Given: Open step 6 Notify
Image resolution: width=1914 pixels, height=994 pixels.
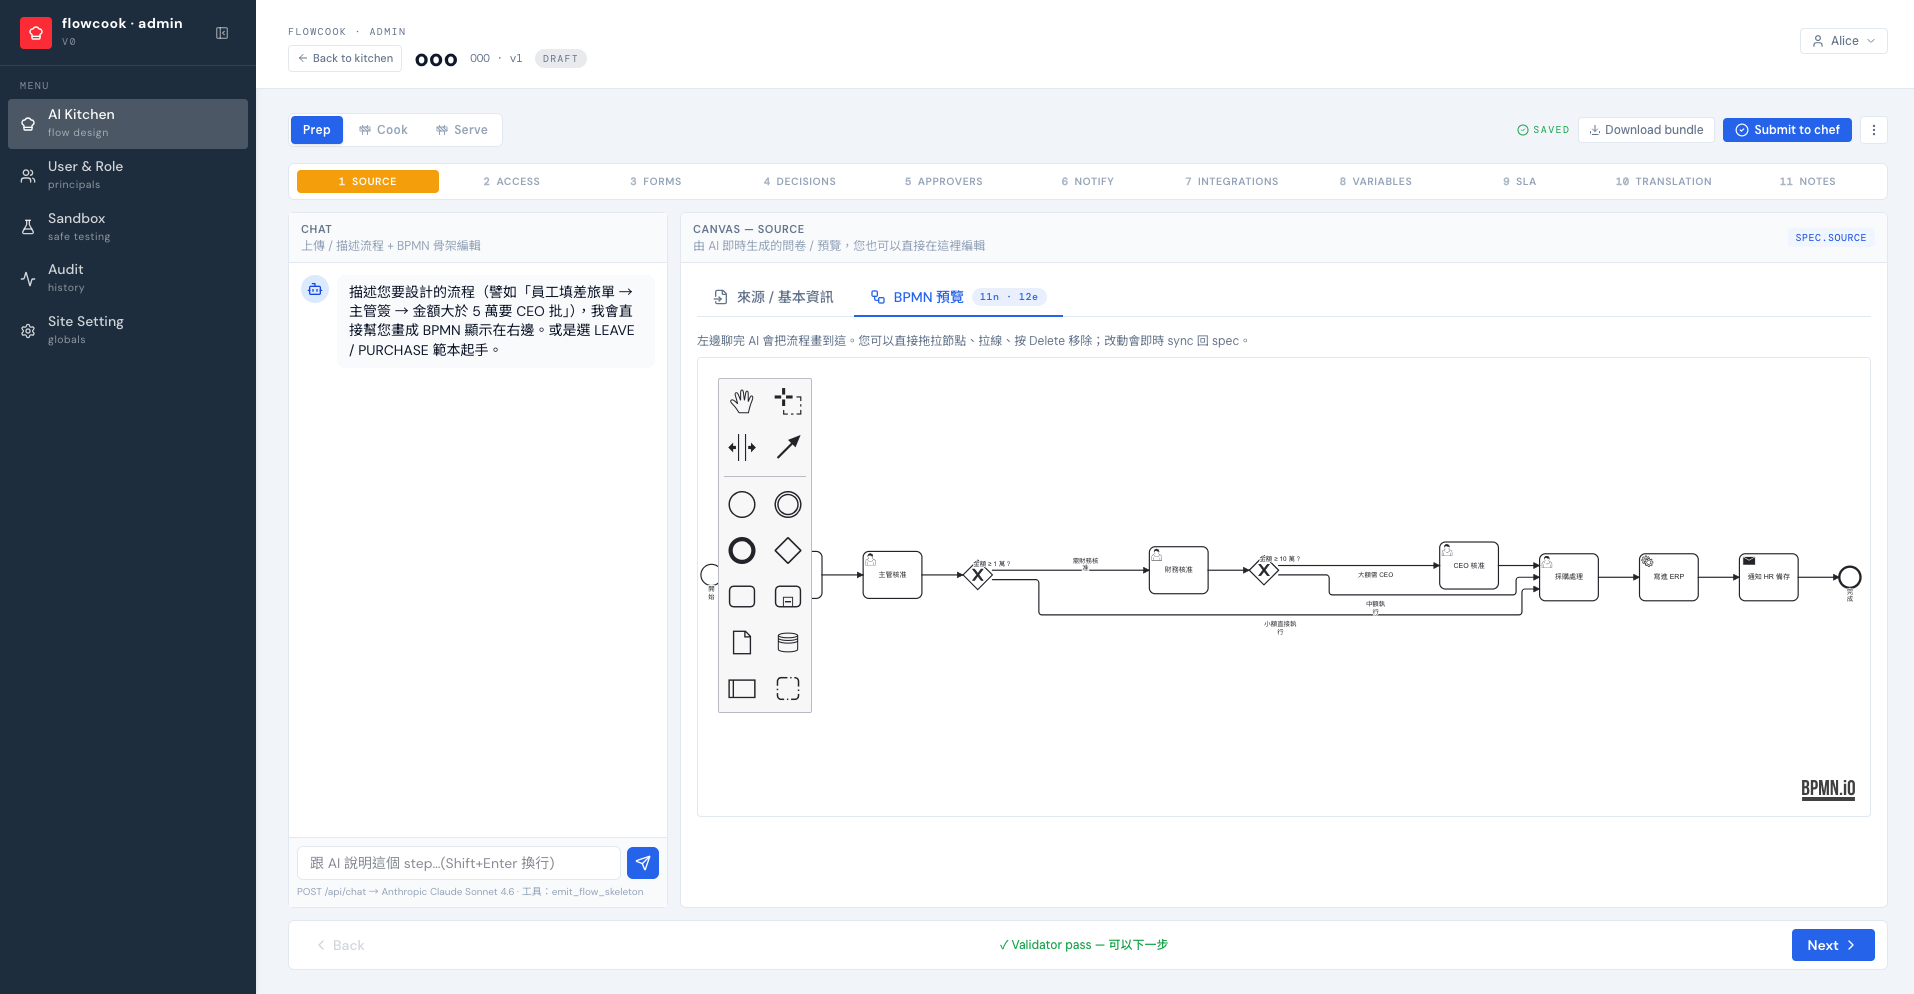Looking at the screenshot, I should [1088, 182].
